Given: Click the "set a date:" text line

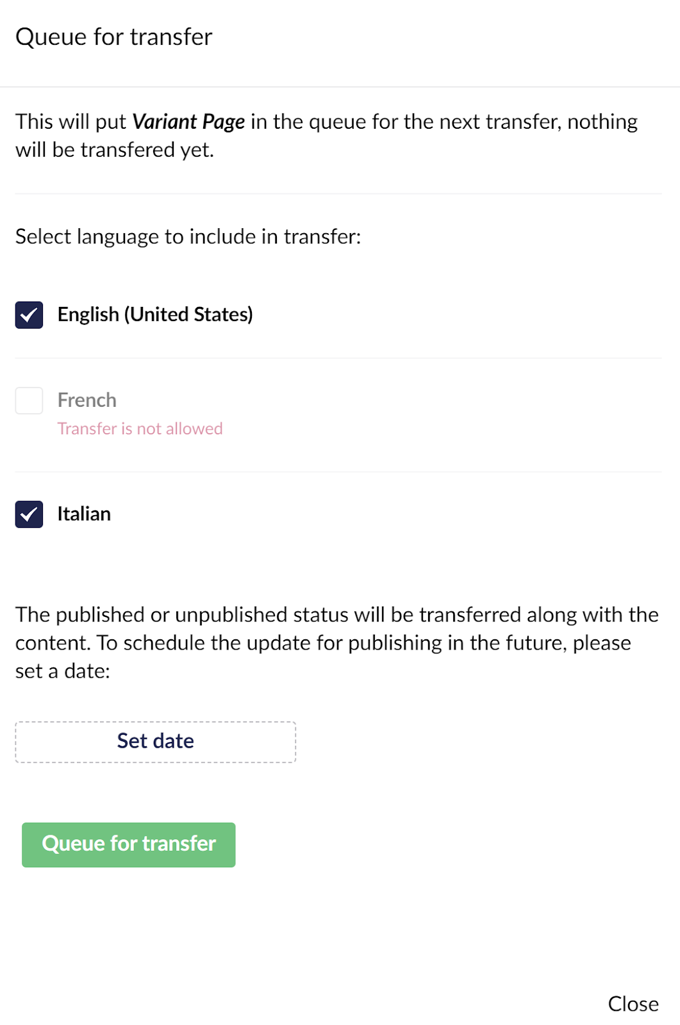Looking at the screenshot, I should (62, 672).
